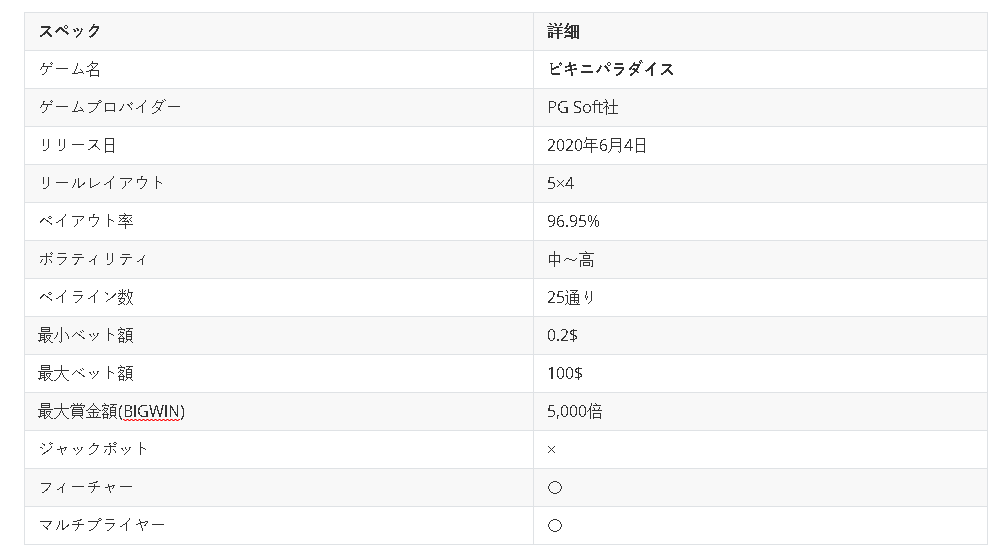Click the 中～高 volatility value

click(x=571, y=259)
